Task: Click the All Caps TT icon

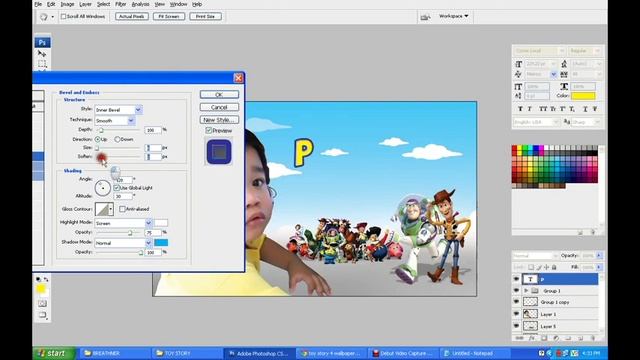Action: tap(542, 109)
